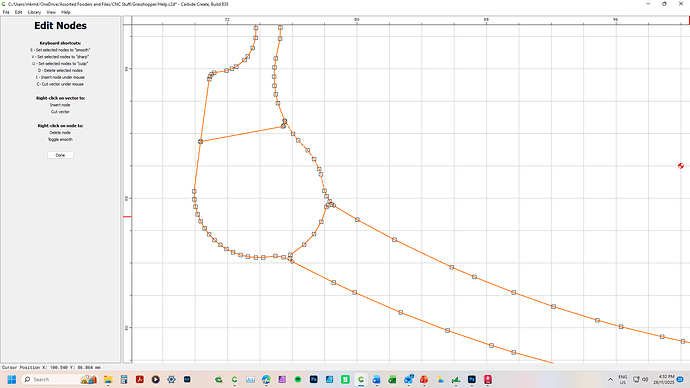Click the 72 mark on the top ruler

(227, 19)
